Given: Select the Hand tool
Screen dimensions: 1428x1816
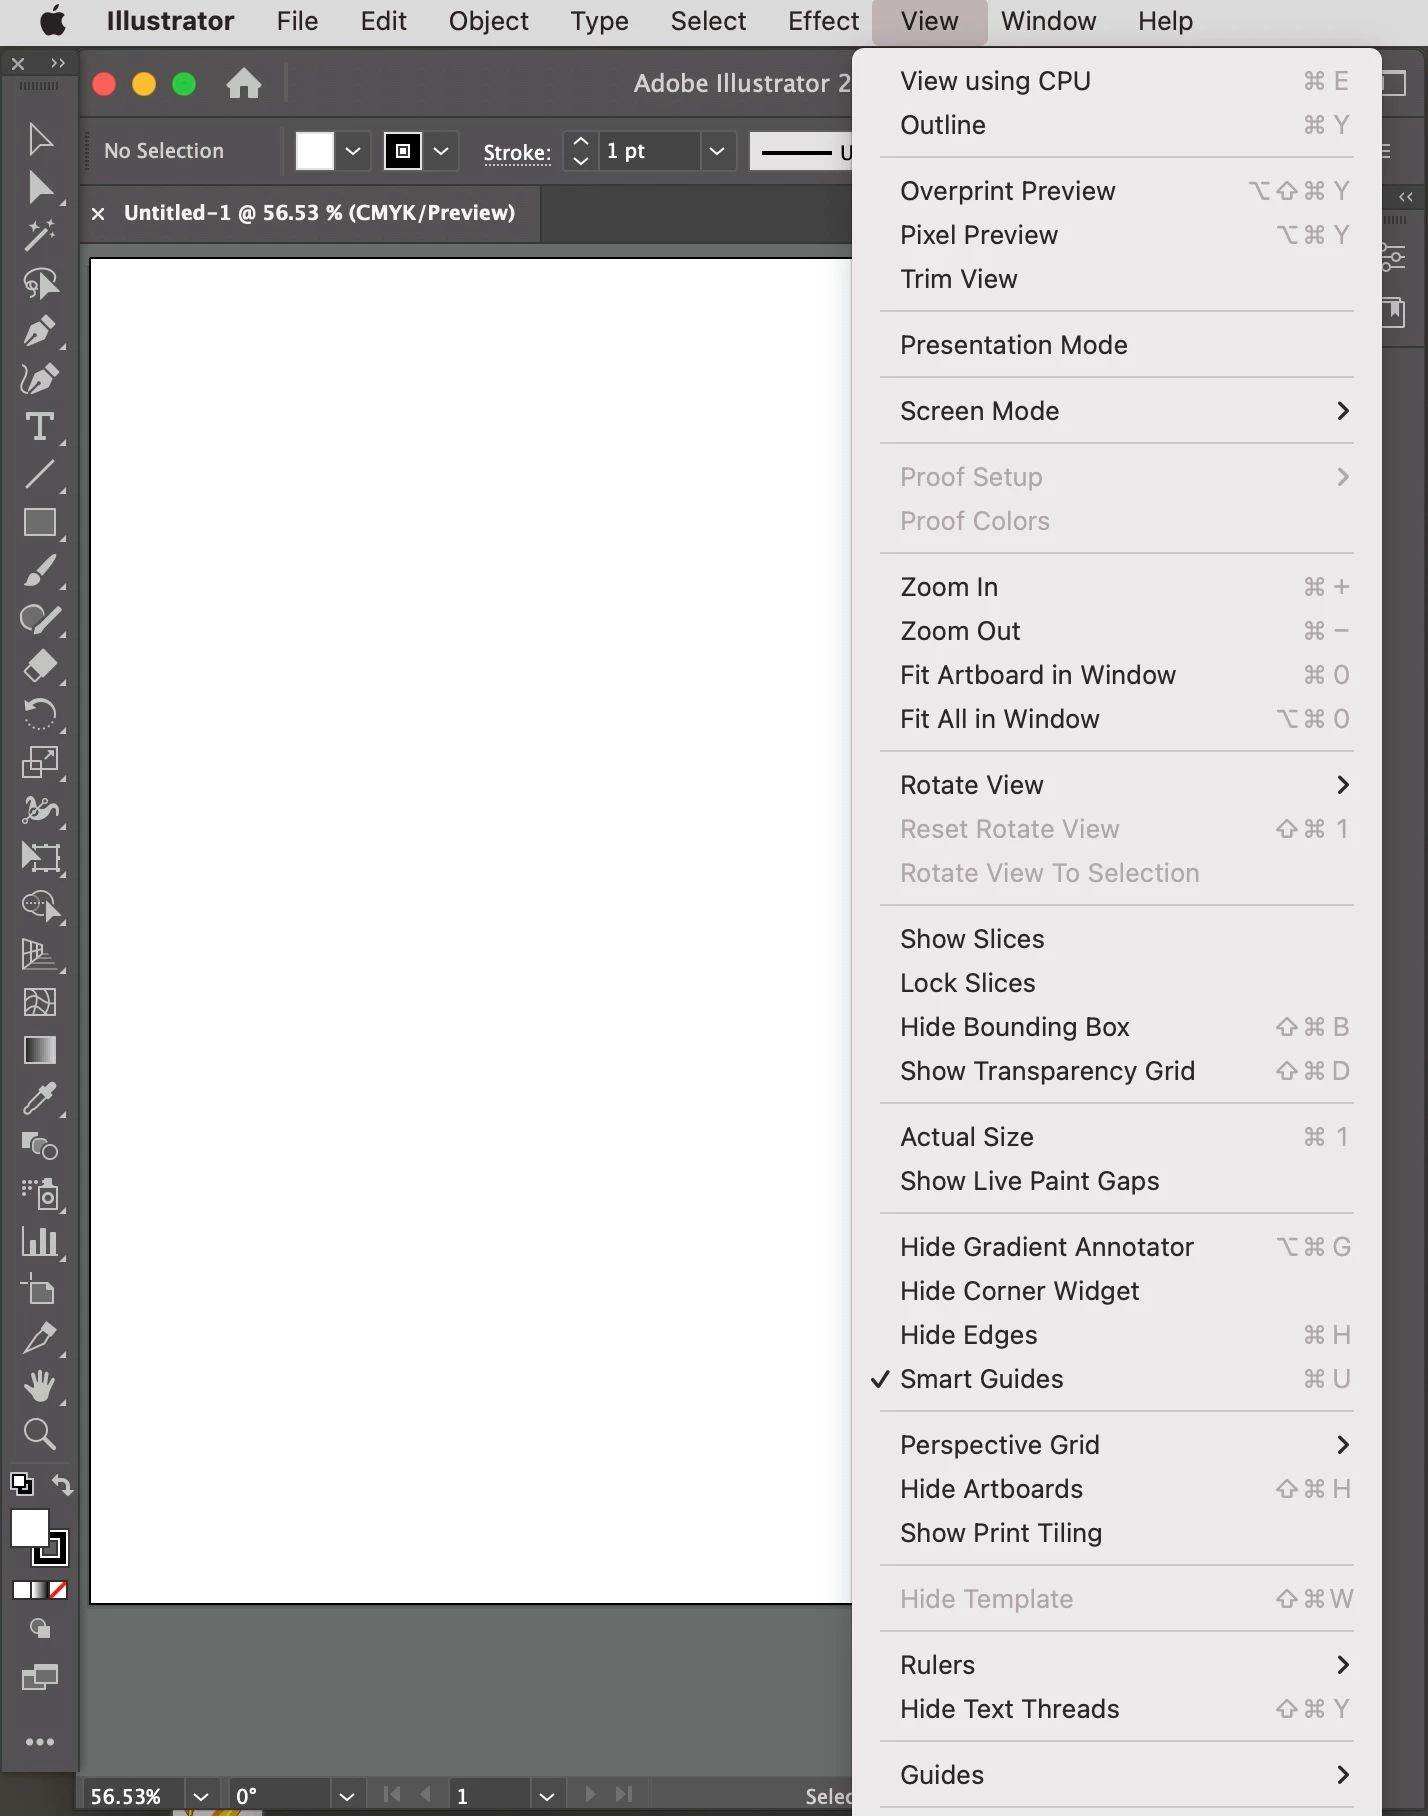Looking at the screenshot, I should (40, 1386).
